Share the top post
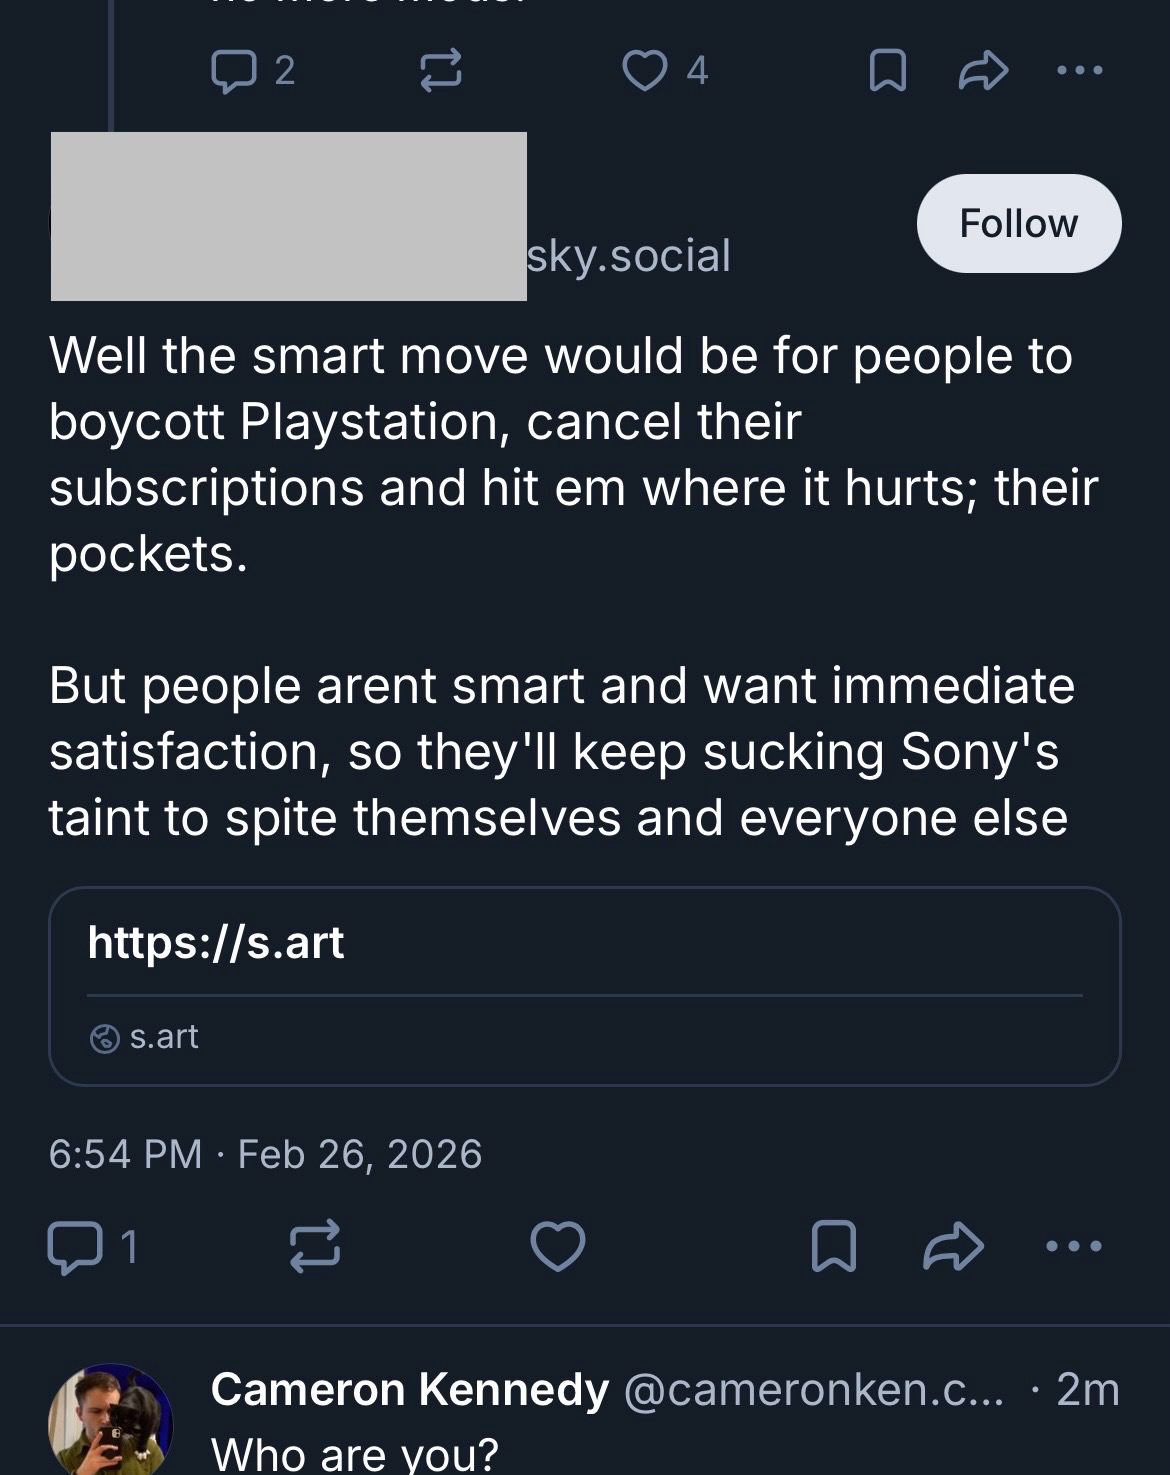Viewport: 1170px width, 1475px height. [983, 71]
